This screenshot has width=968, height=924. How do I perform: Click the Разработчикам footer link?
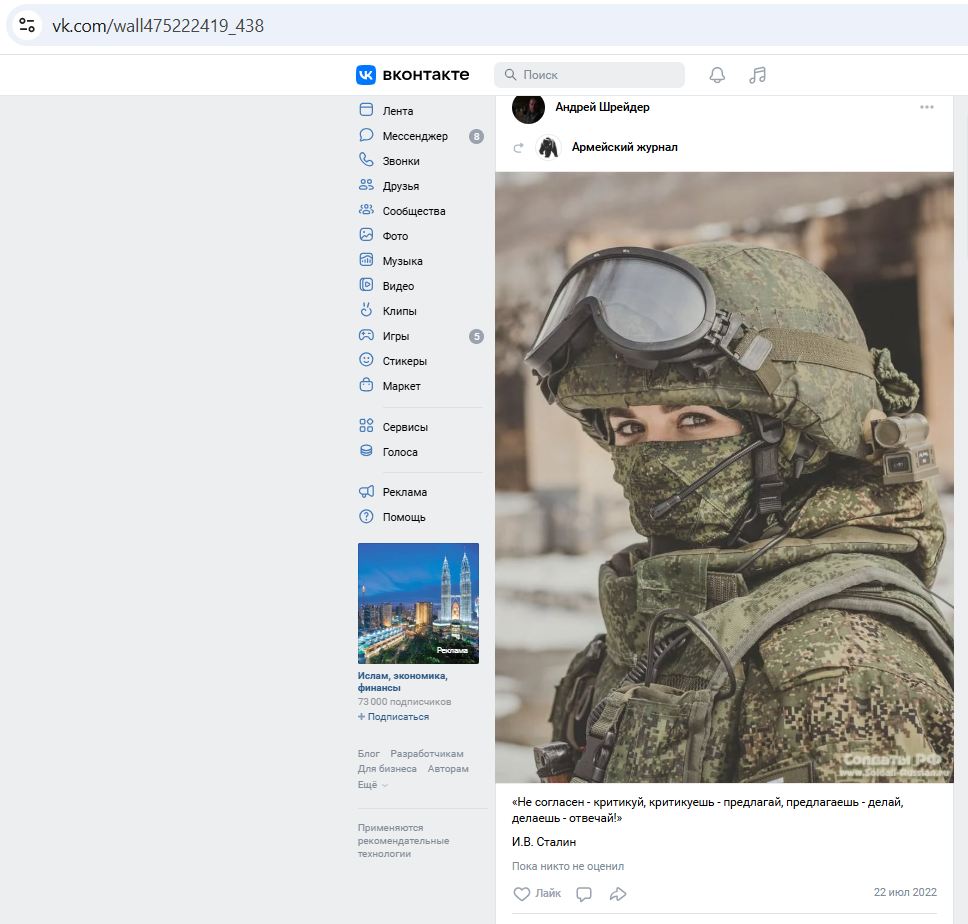427,754
